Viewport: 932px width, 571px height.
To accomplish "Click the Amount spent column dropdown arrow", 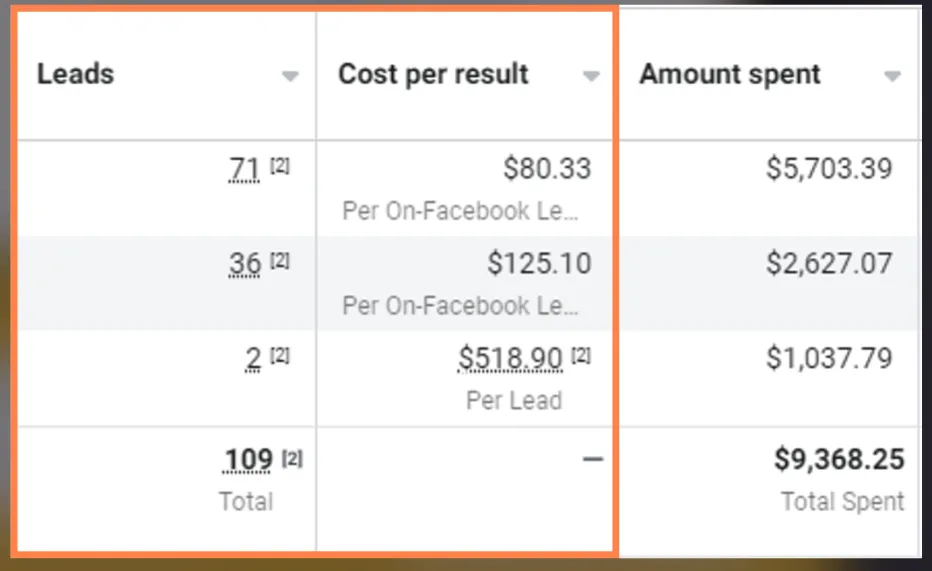I will coord(893,77).
